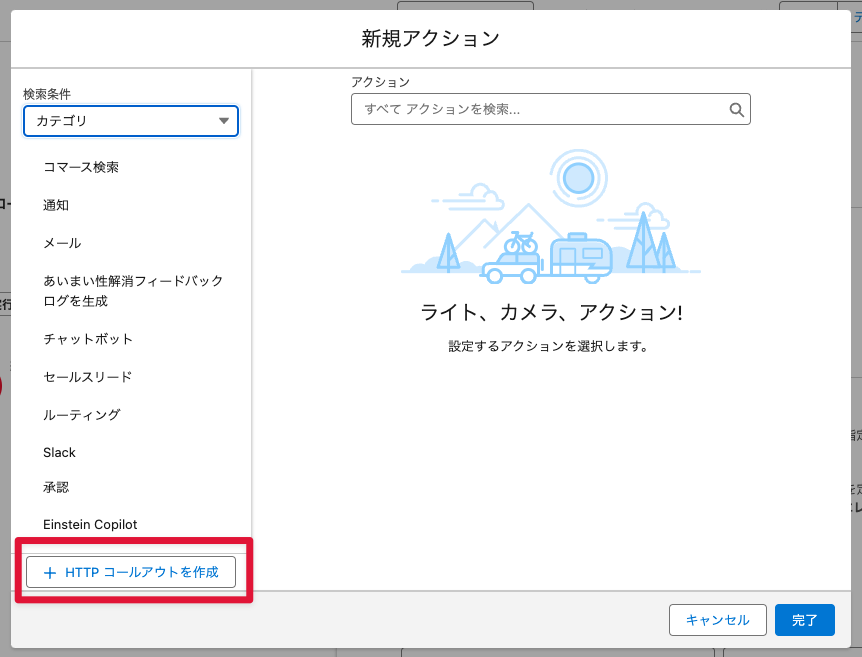Click the HTTP コールアウトを作成 button
862x657 pixels.
click(x=131, y=572)
